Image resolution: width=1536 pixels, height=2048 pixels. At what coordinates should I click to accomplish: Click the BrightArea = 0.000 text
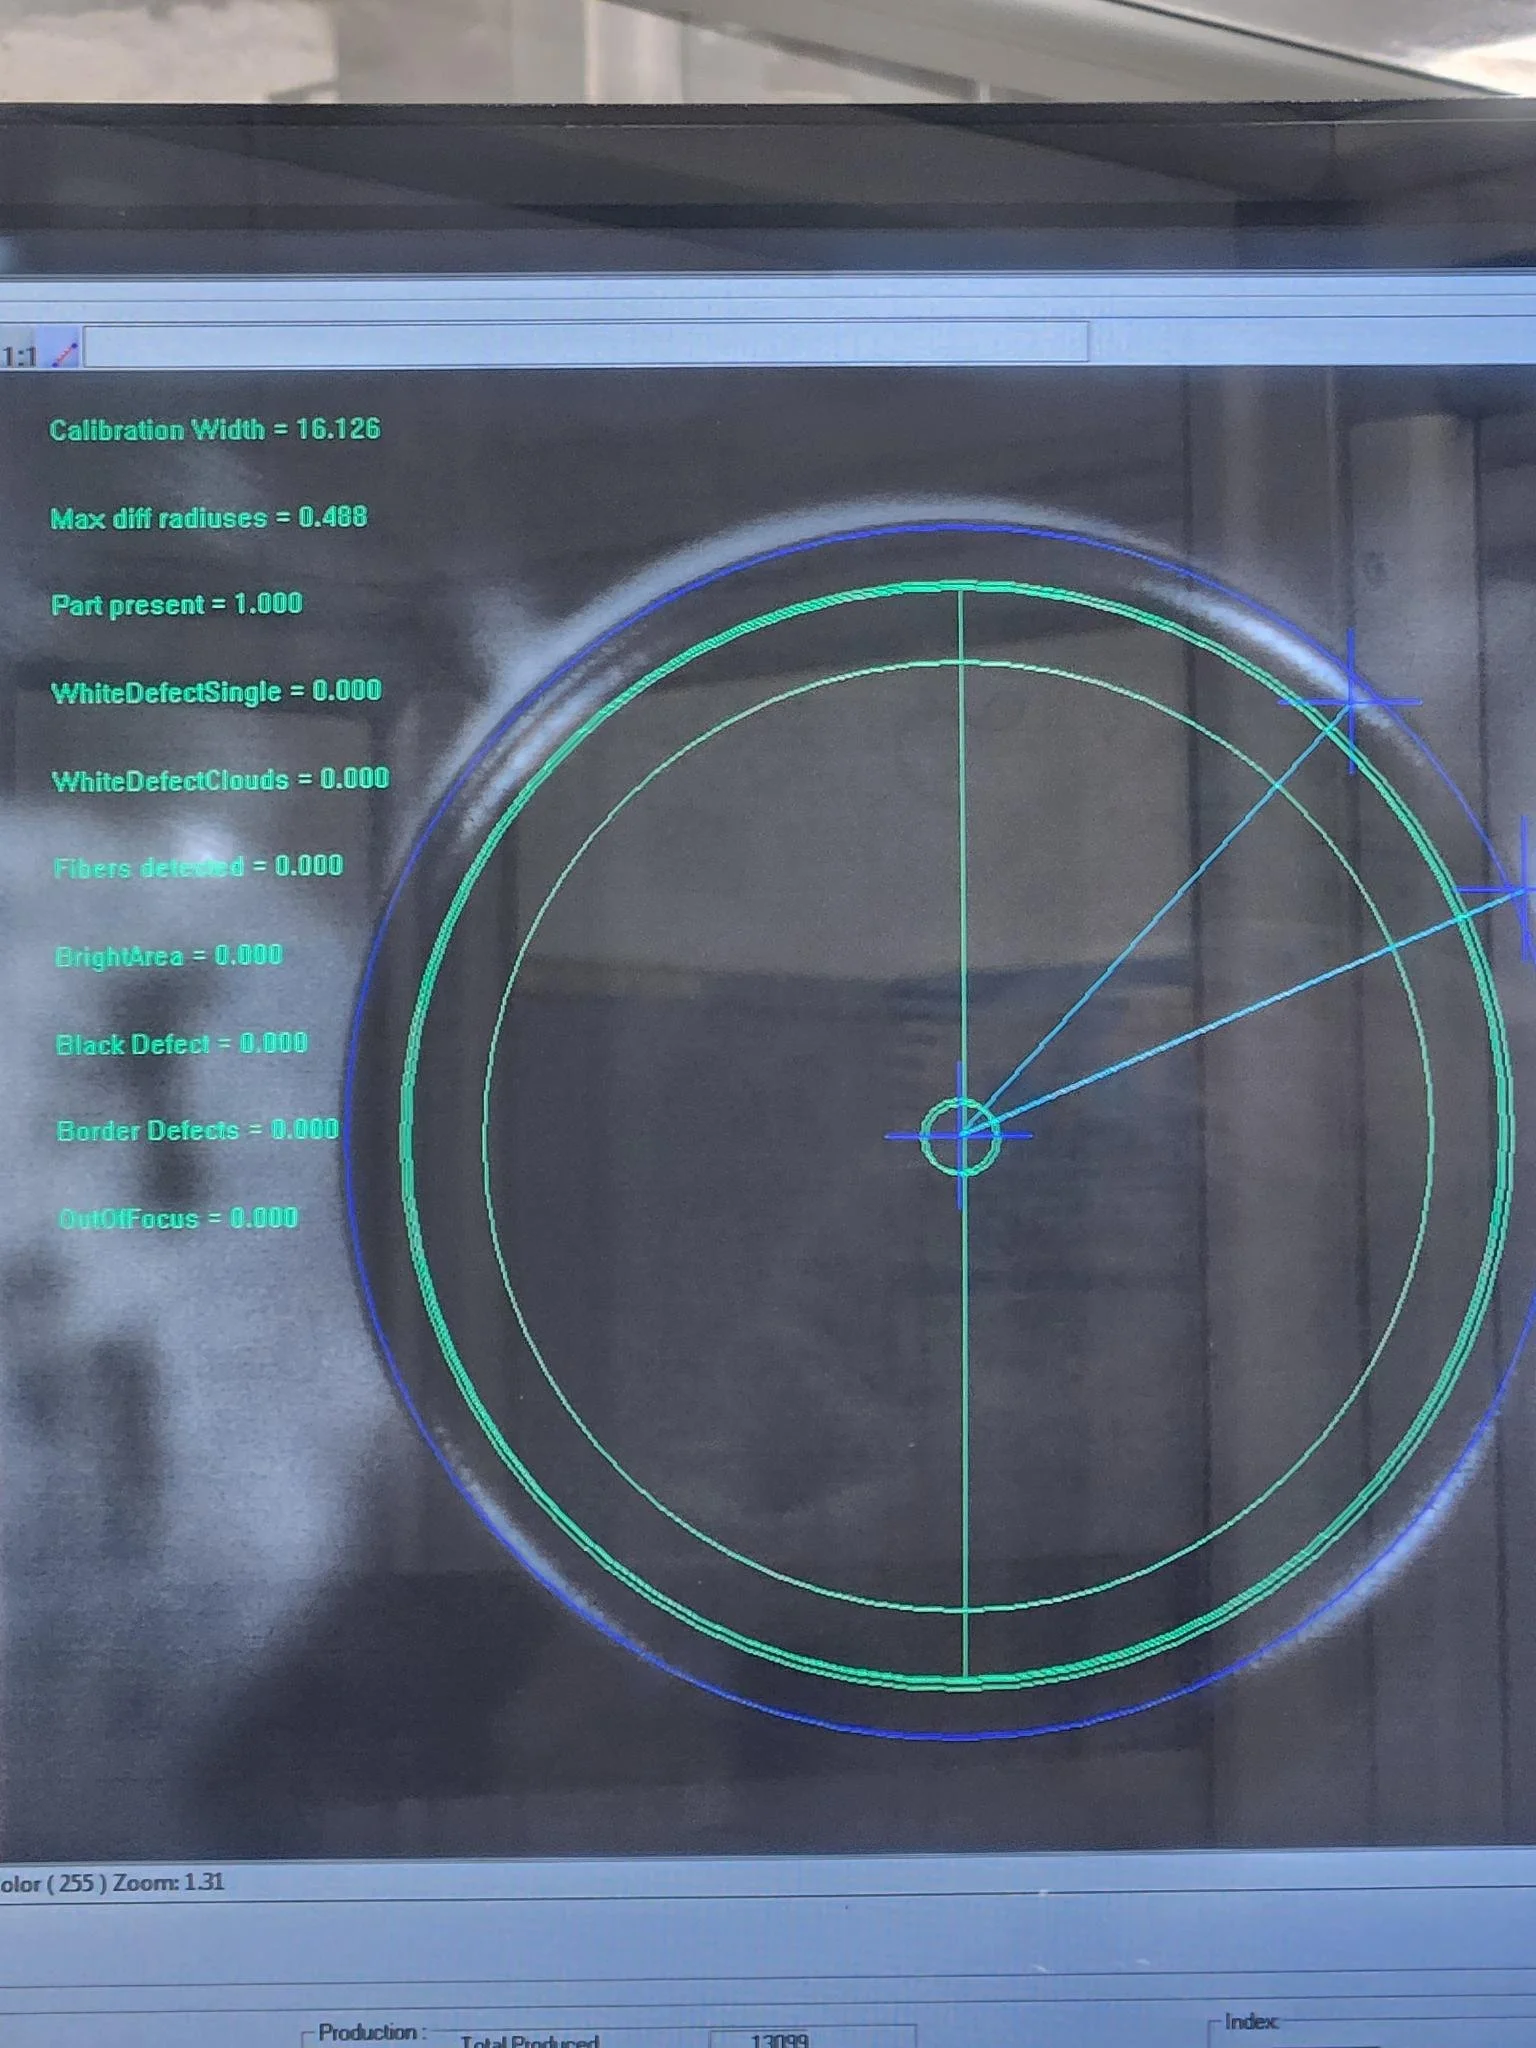point(168,956)
